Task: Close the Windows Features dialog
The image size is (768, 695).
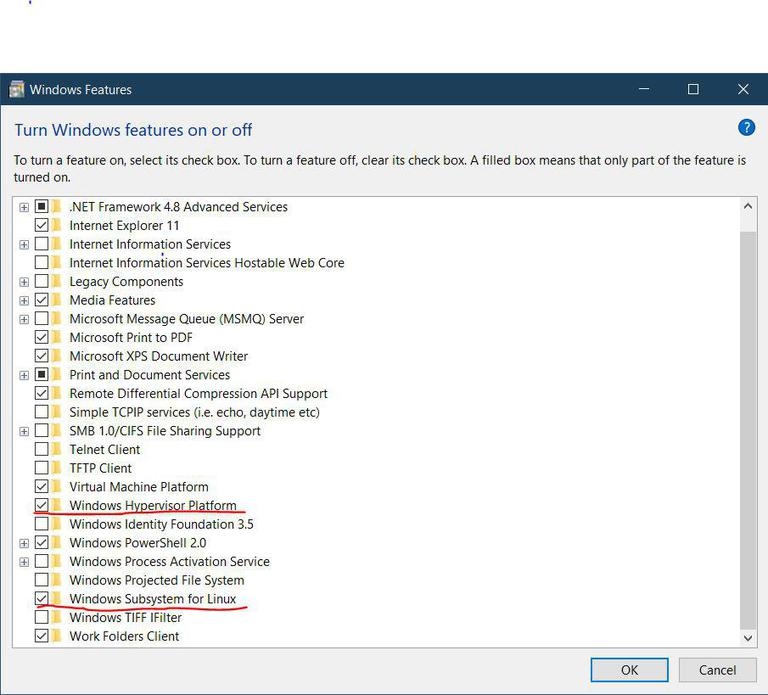Action: click(x=743, y=89)
